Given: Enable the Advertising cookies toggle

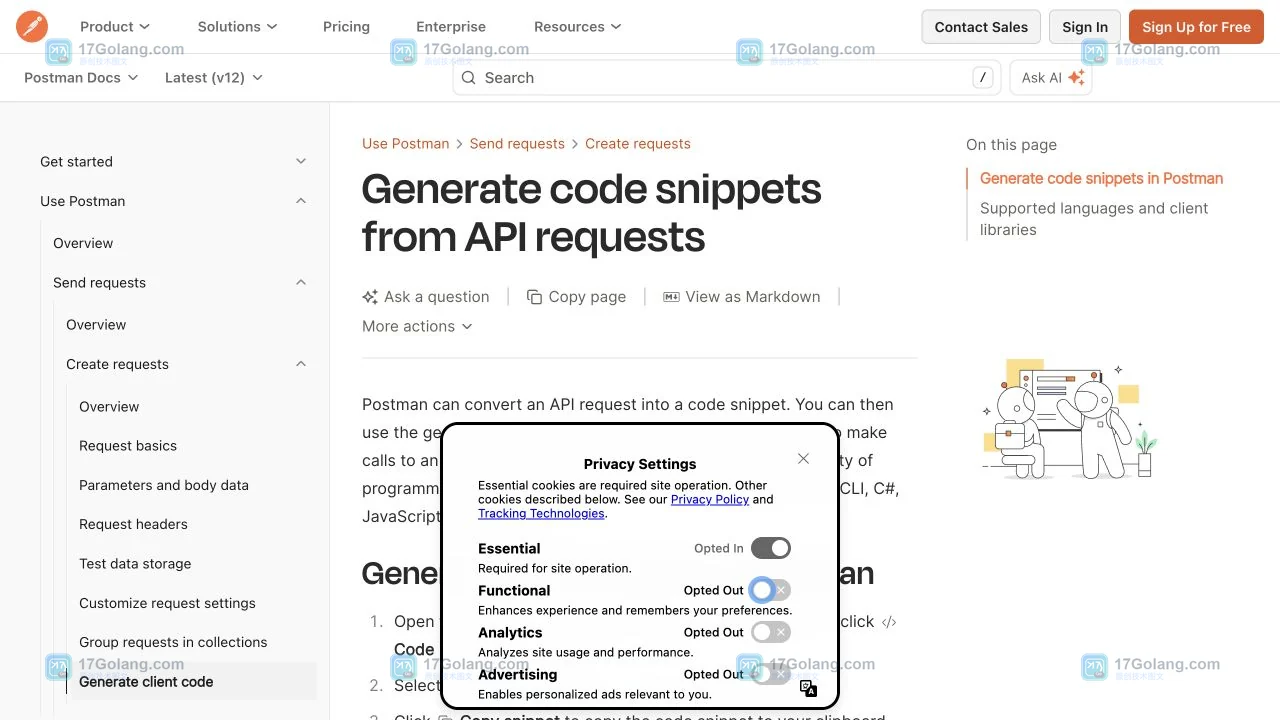Looking at the screenshot, I should [x=771, y=674].
